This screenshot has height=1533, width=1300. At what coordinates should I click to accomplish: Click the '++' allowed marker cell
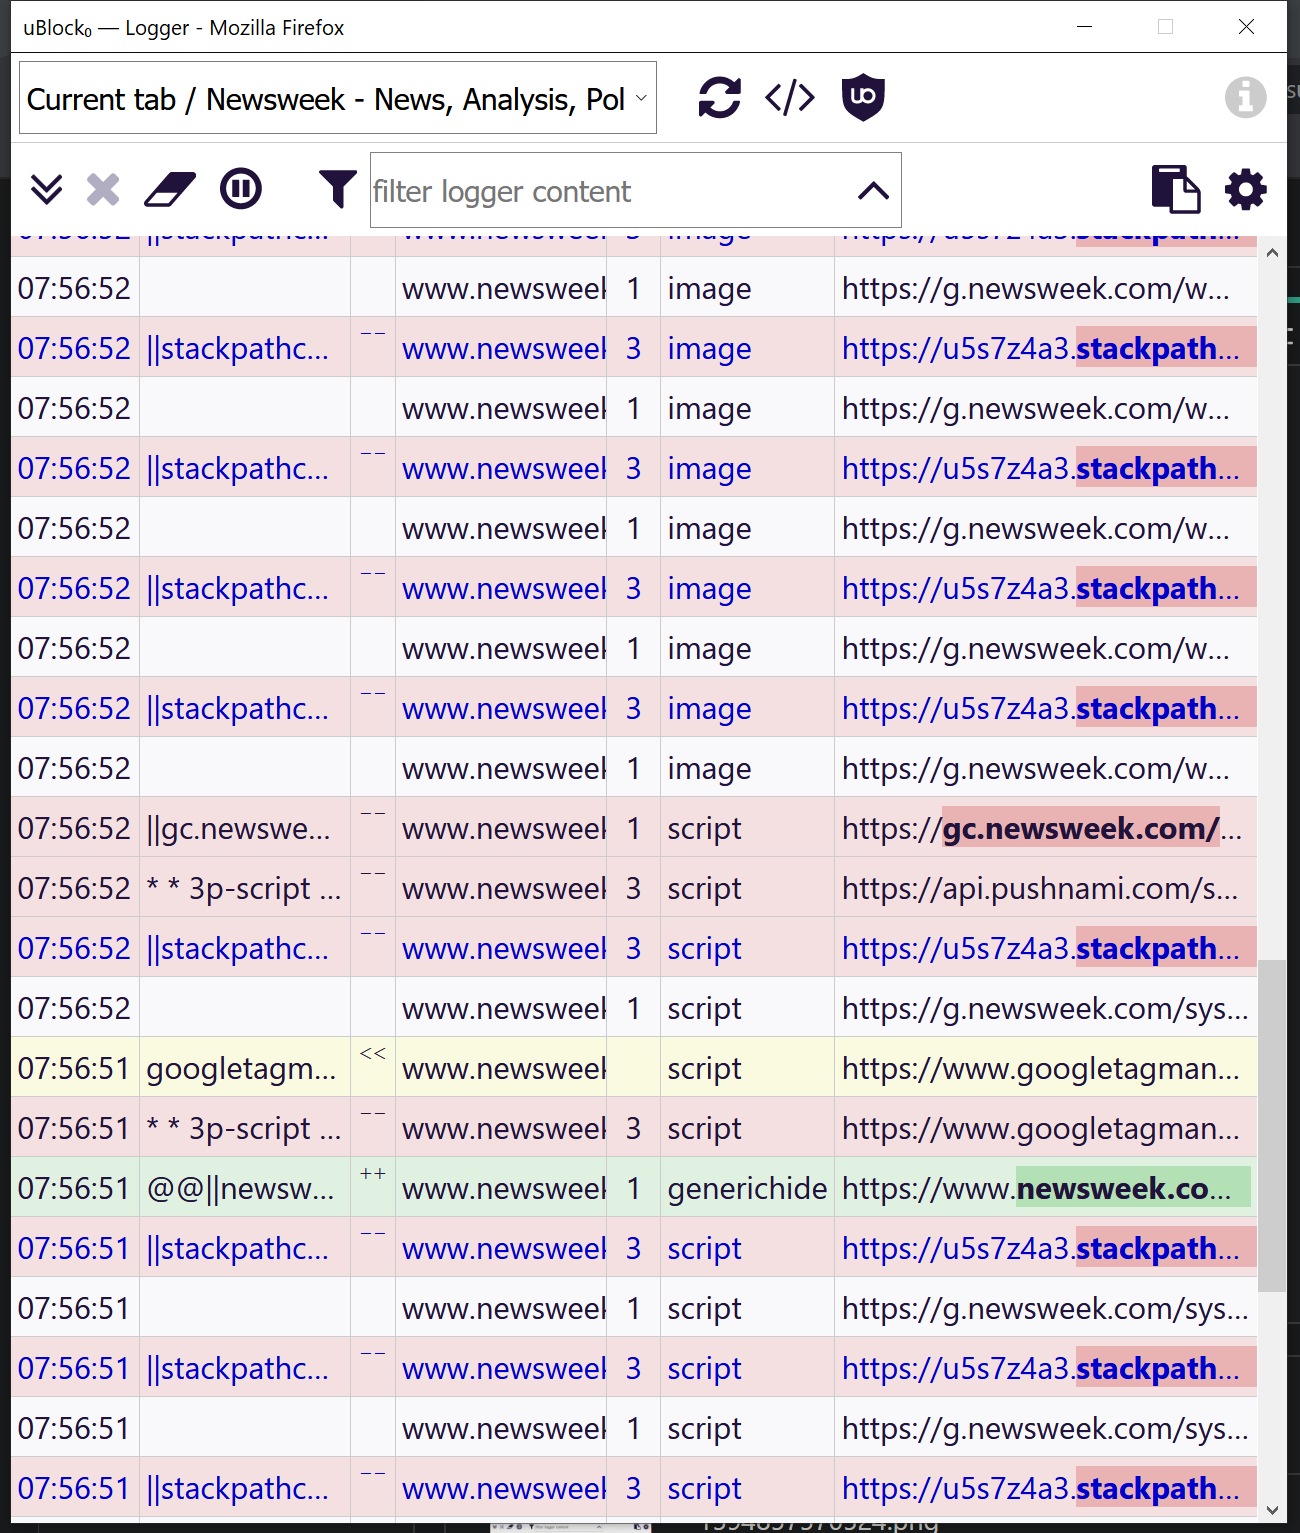tap(373, 1188)
